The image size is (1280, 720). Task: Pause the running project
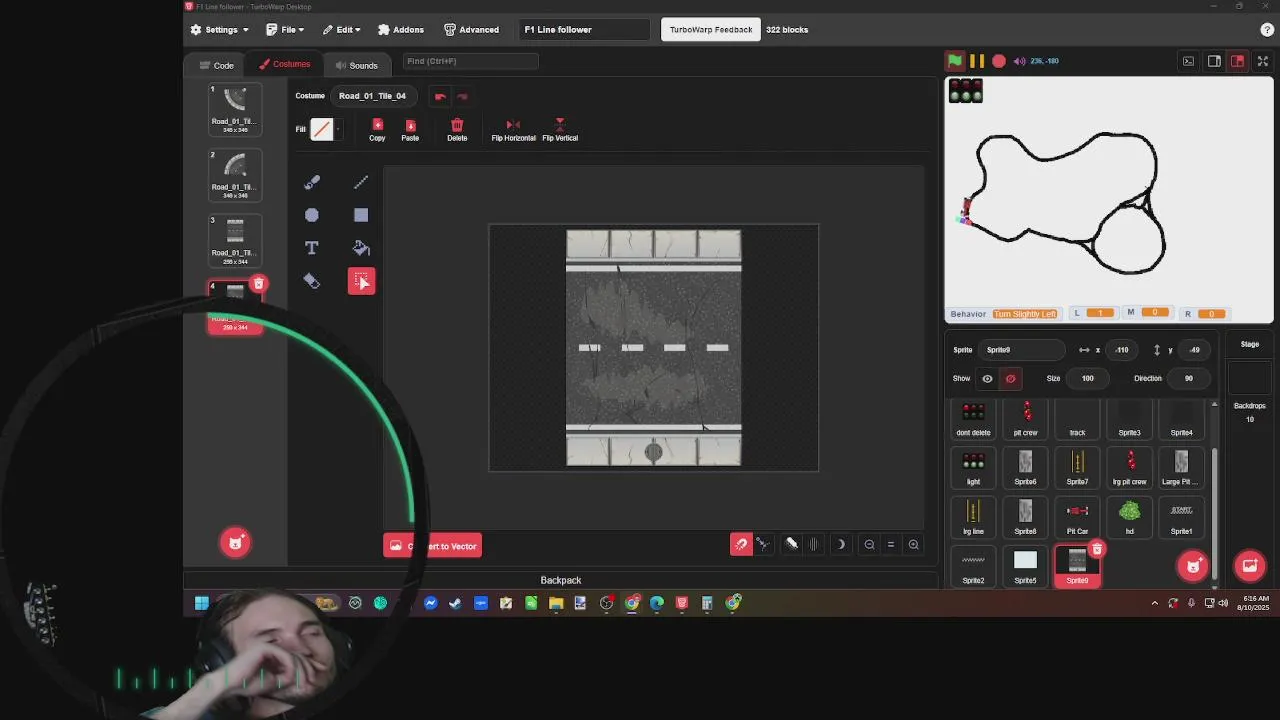coord(977,61)
